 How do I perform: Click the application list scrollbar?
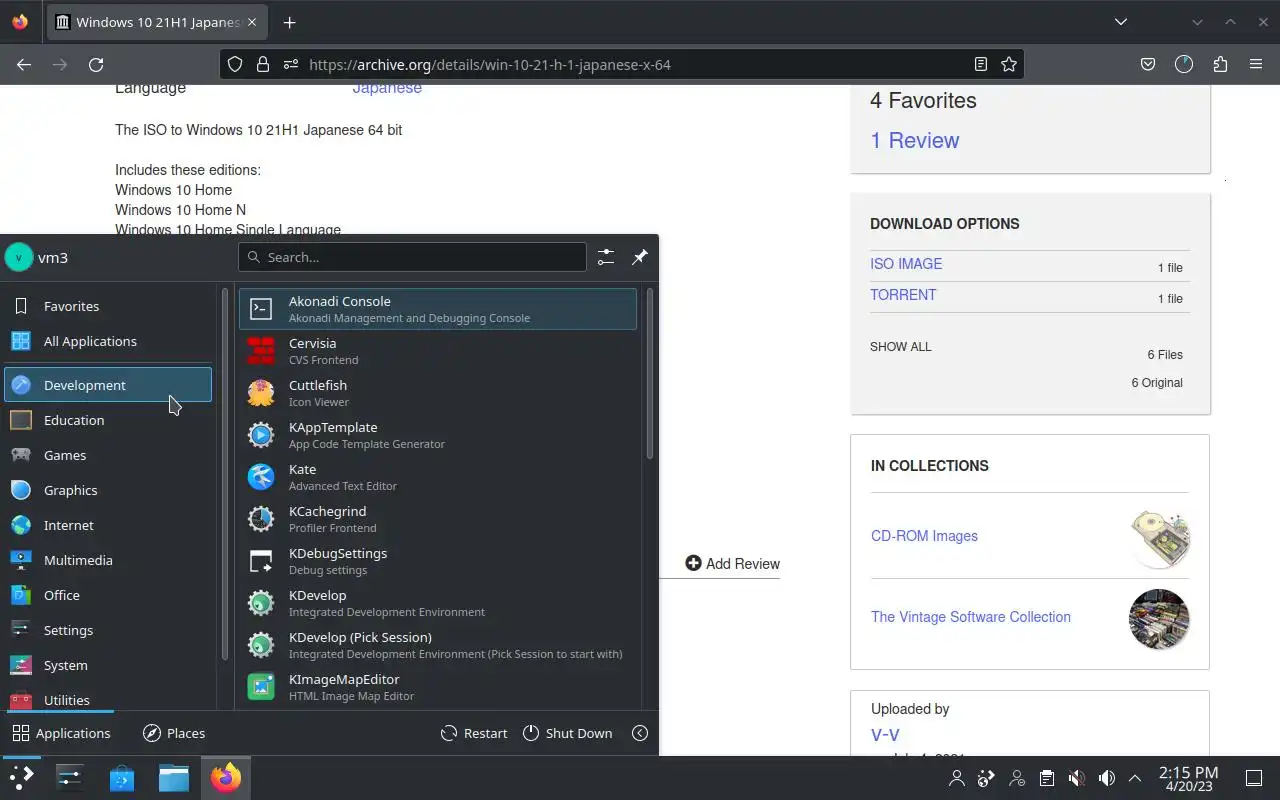(650, 375)
